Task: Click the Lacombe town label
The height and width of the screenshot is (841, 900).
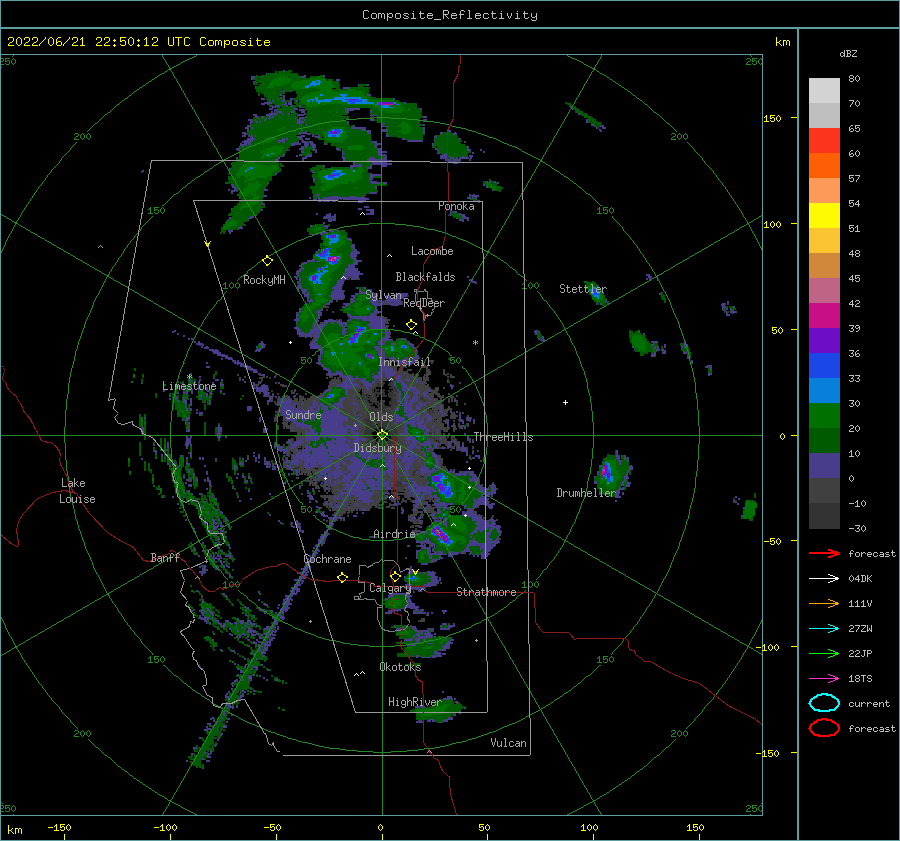Action: (x=432, y=251)
